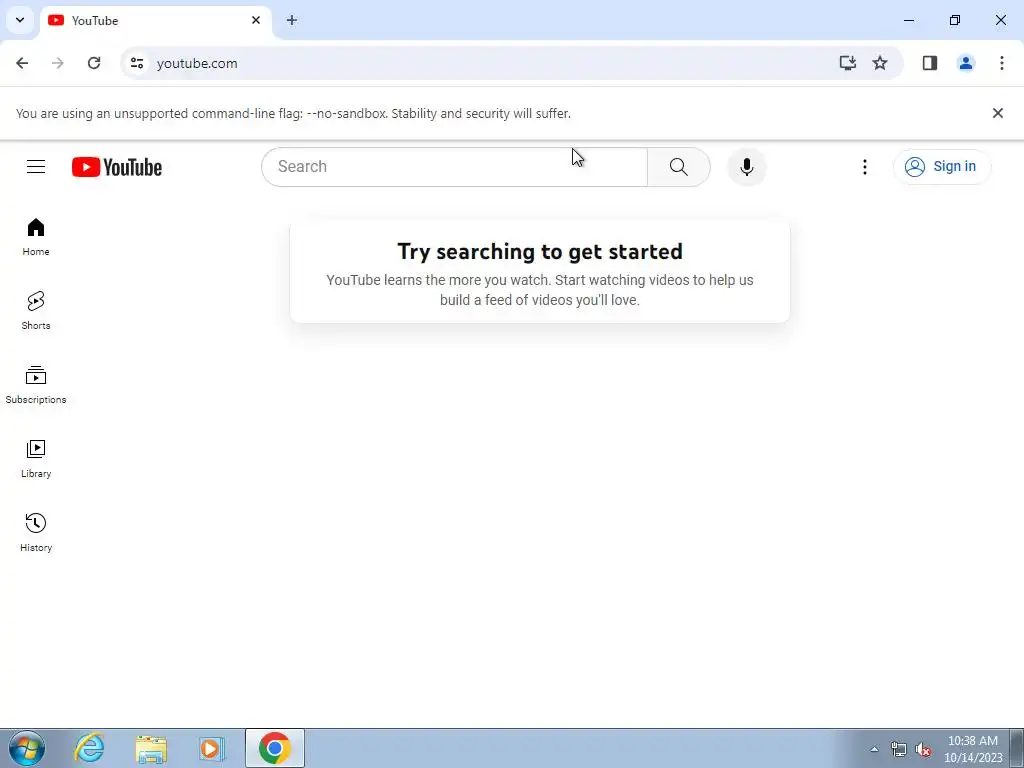Restore down the Chrome window
Viewport: 1024px width, 768px height.
click(955, 20)
